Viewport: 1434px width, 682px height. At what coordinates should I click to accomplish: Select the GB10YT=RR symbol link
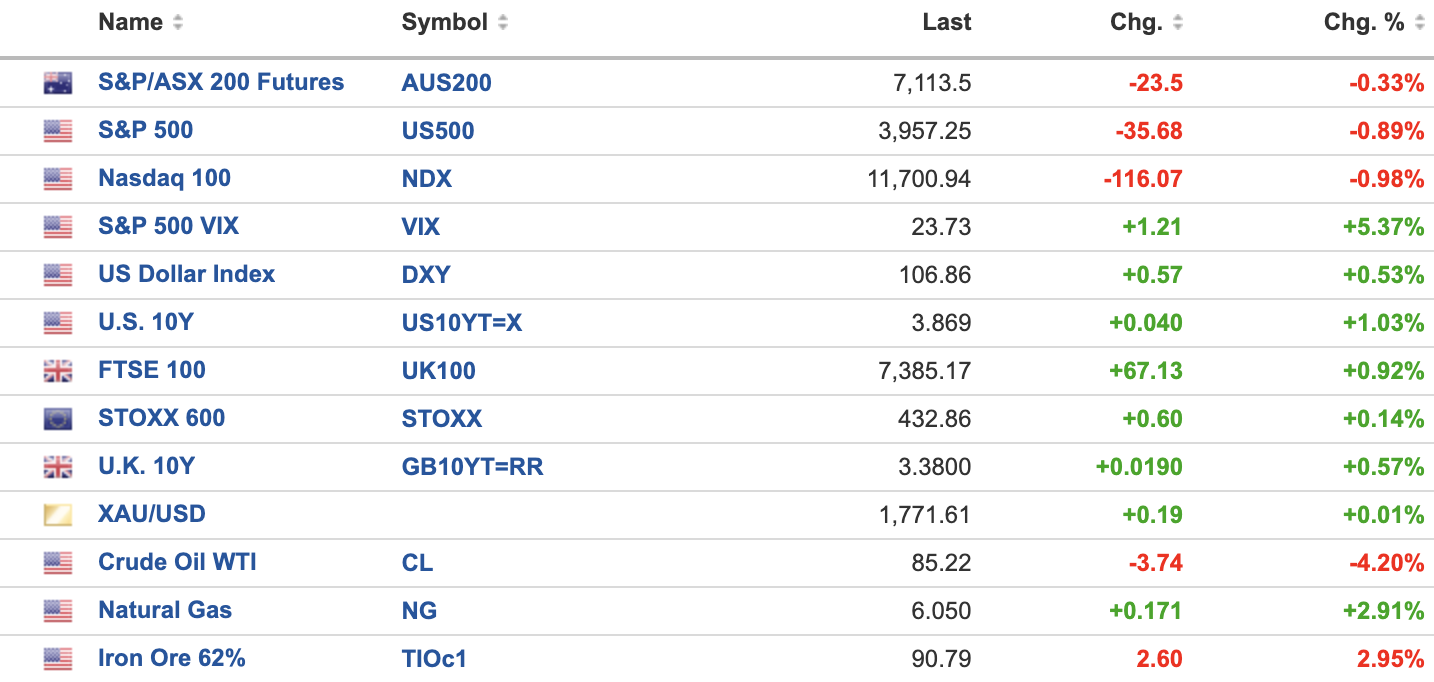472,466
